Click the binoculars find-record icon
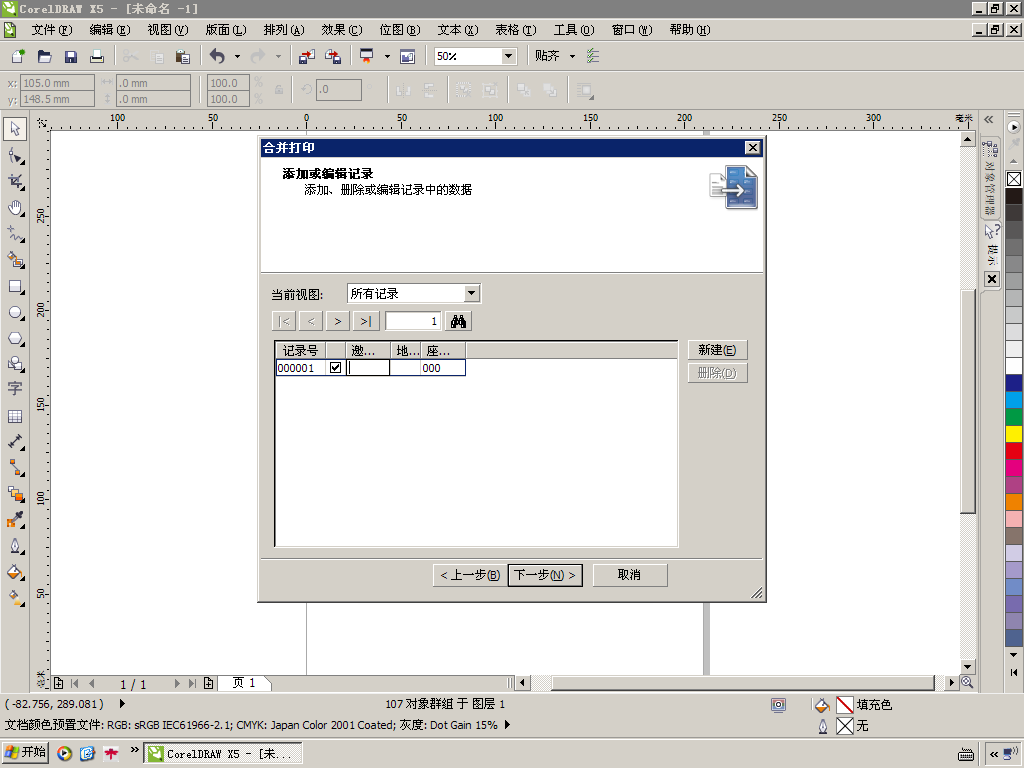 [458, 321]
